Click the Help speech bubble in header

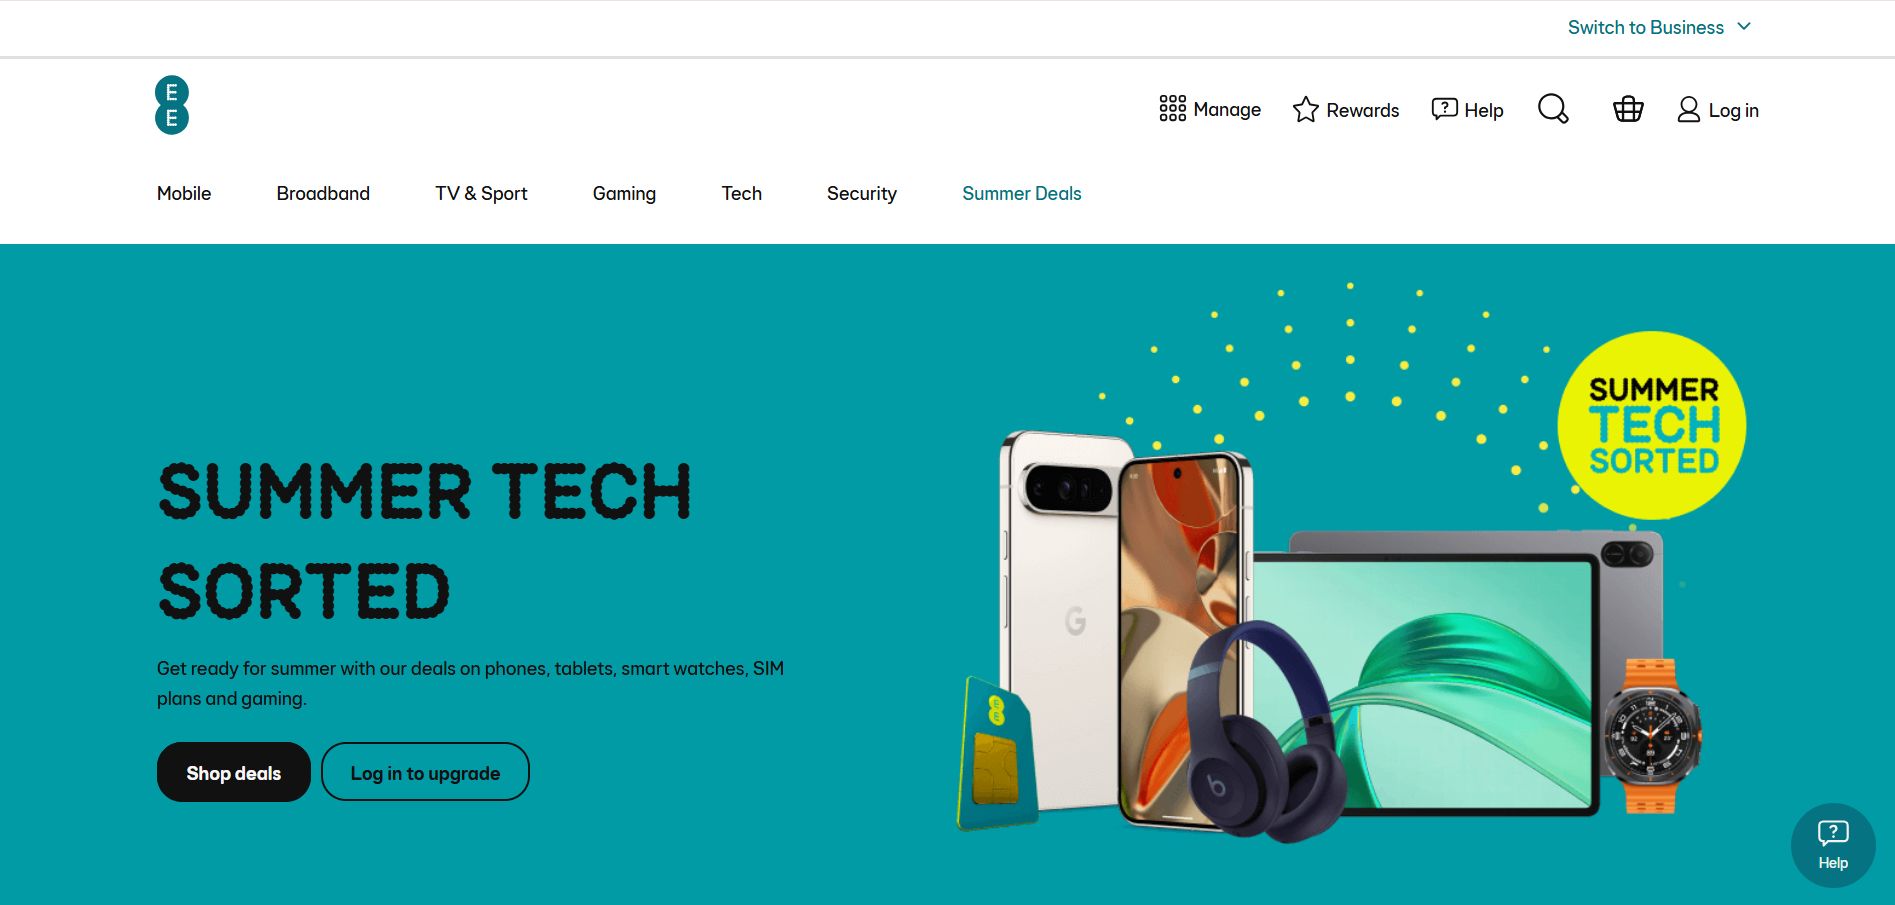coord(1444,109)
